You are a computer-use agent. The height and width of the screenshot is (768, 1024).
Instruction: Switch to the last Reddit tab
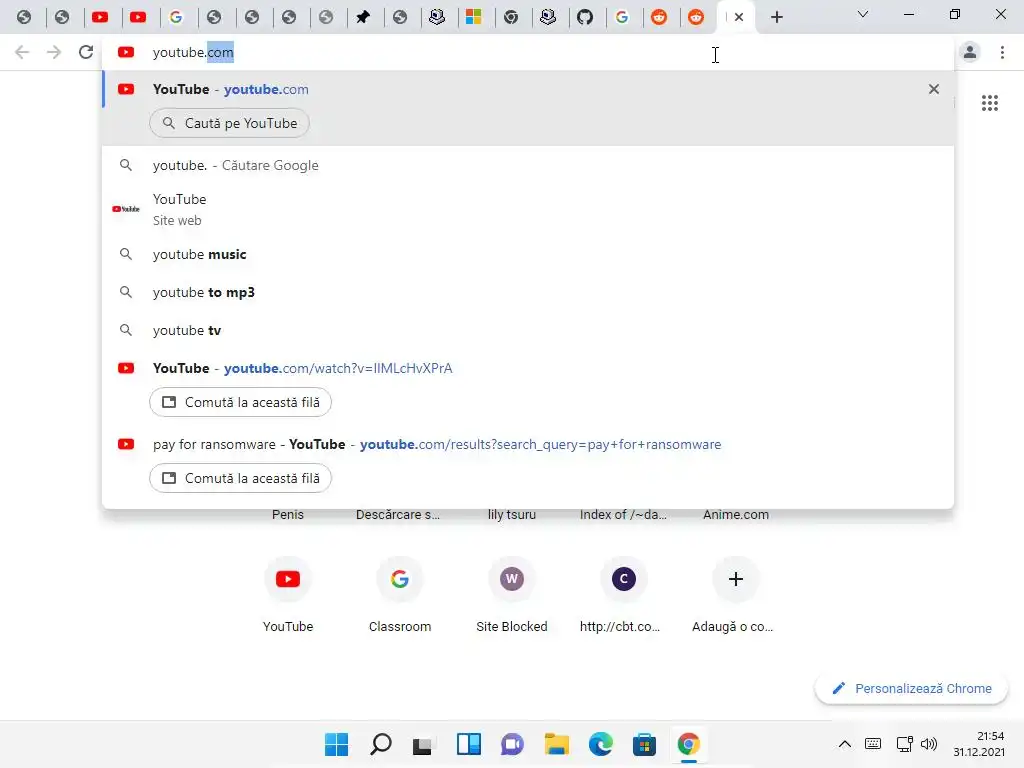(696, 17)
